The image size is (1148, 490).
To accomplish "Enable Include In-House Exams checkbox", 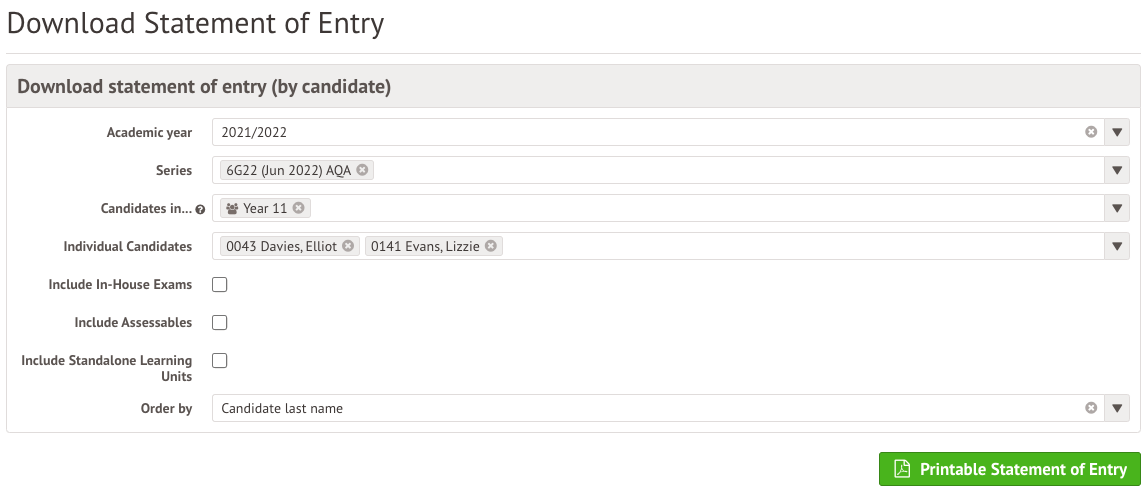I will 220,285.
